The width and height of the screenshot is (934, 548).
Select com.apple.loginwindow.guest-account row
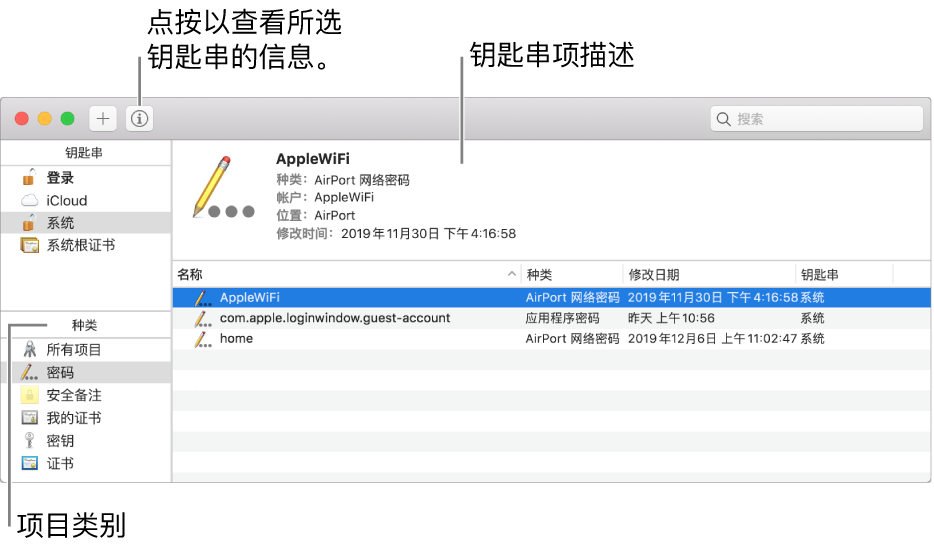point(552,318)
